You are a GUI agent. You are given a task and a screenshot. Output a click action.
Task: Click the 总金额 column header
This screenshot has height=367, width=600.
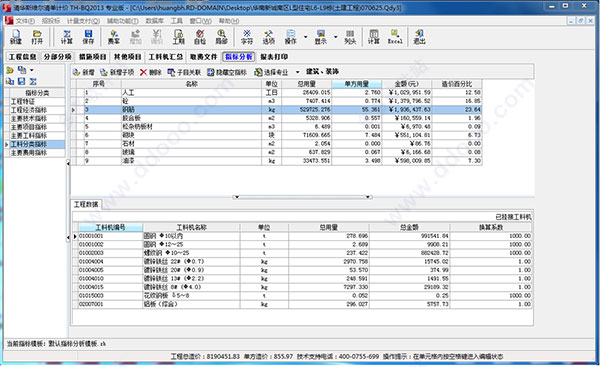409,227
